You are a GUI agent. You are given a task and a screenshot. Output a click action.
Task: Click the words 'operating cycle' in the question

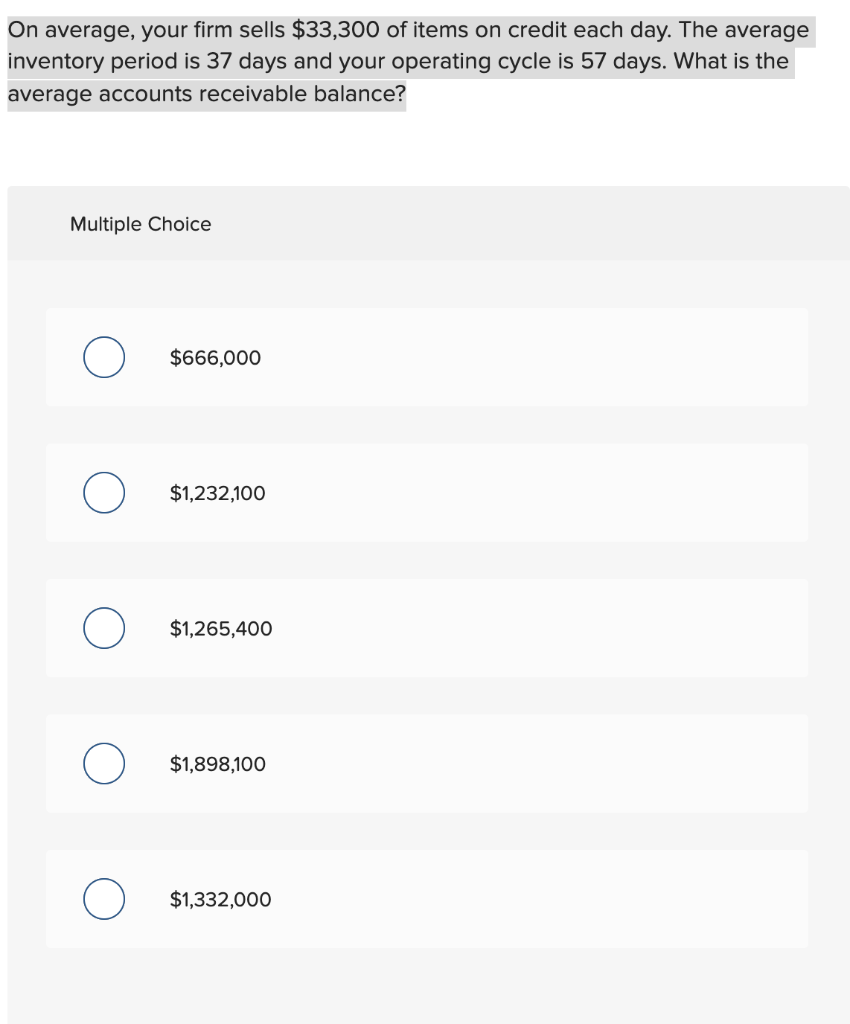pyautogui.click(x=471, y=61)
